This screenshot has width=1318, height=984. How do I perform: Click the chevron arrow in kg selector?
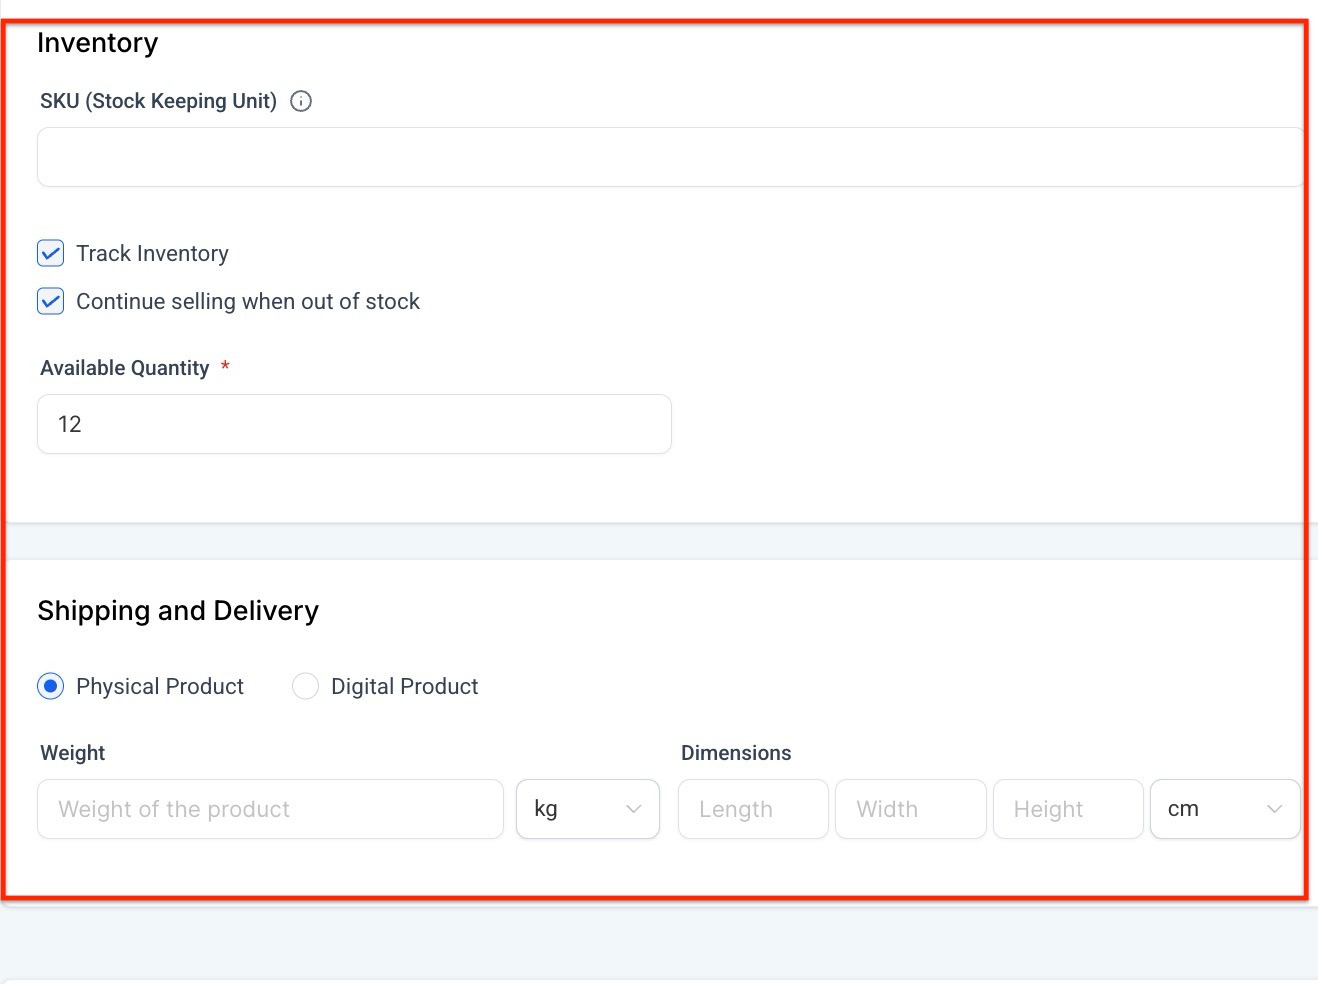pos(633,809)
